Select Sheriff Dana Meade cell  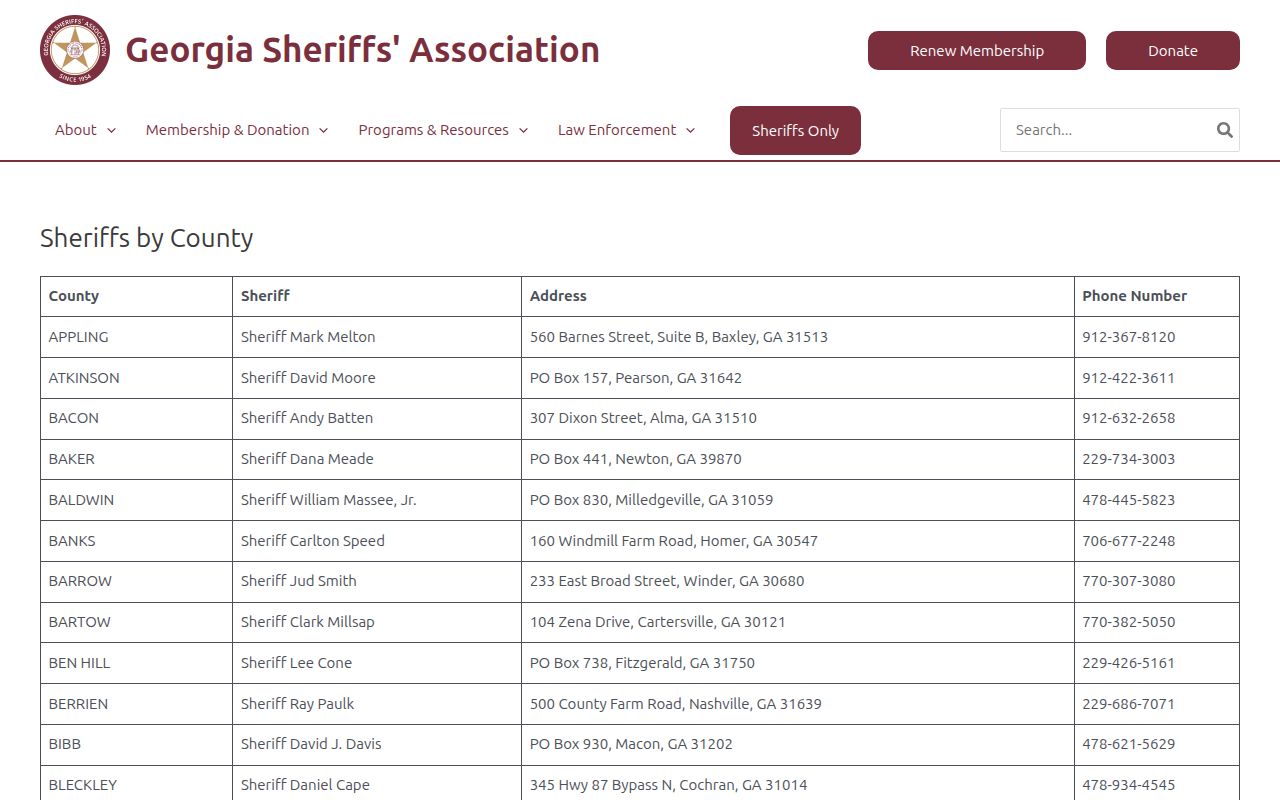click(x=377, y=459)
